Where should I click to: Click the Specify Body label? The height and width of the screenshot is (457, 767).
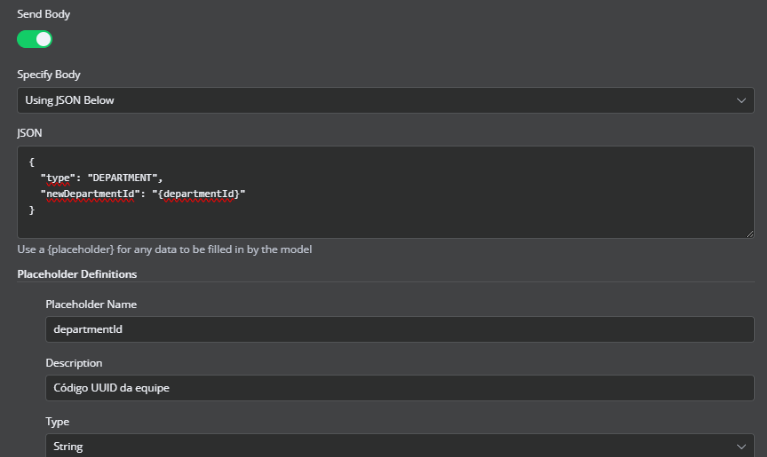49,74
